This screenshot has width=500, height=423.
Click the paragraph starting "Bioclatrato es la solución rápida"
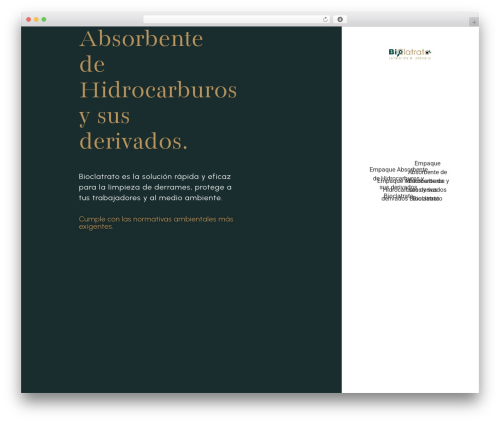[x=155, y=187]
